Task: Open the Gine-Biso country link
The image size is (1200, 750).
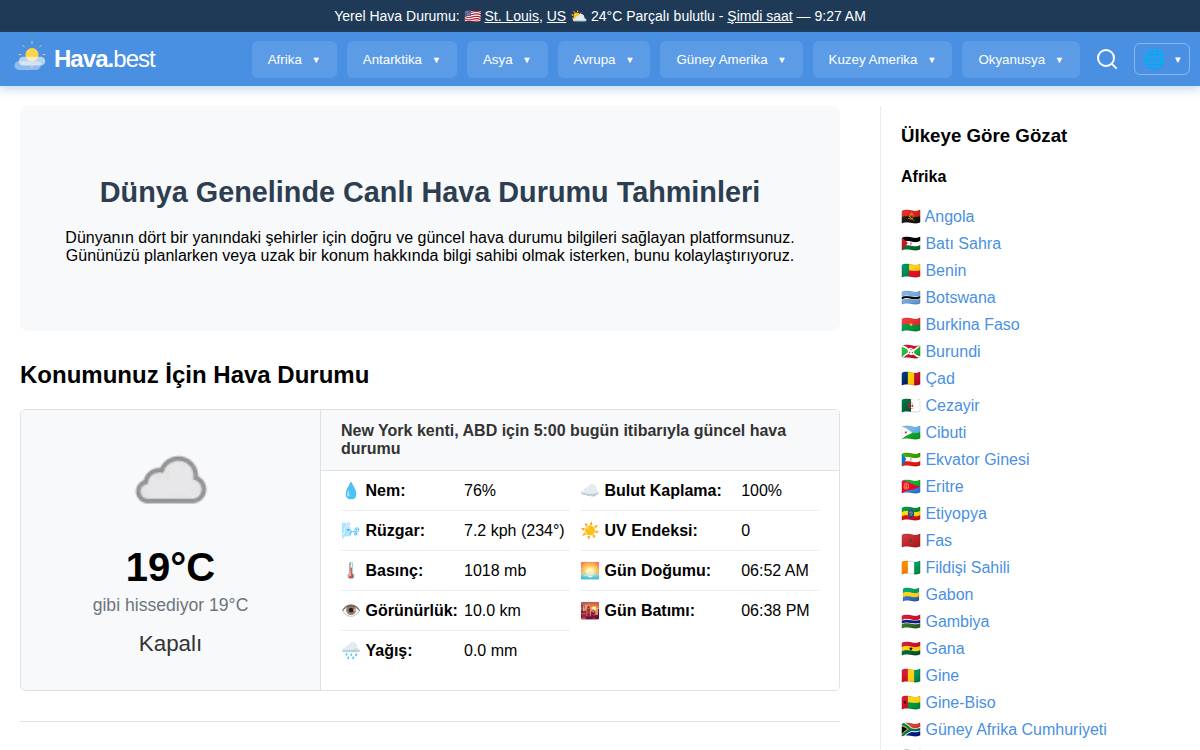Action: coord(961,702)
